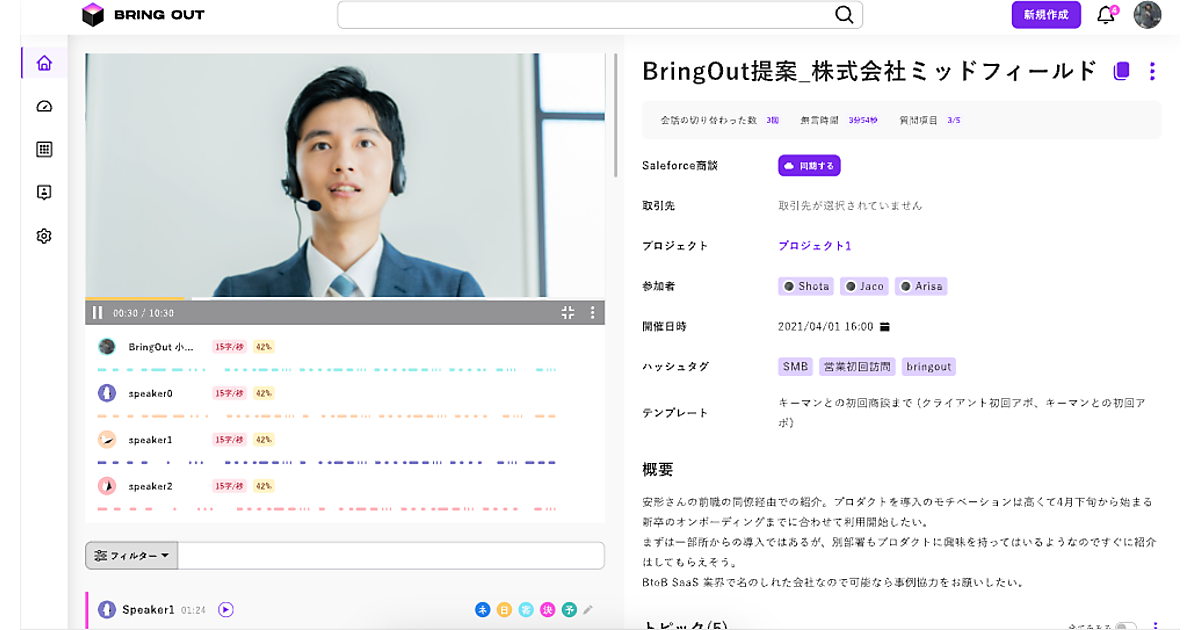Open the フィルター dropdown
The height and width of the screenshot is (630, 1200).
tap(132, 556)
